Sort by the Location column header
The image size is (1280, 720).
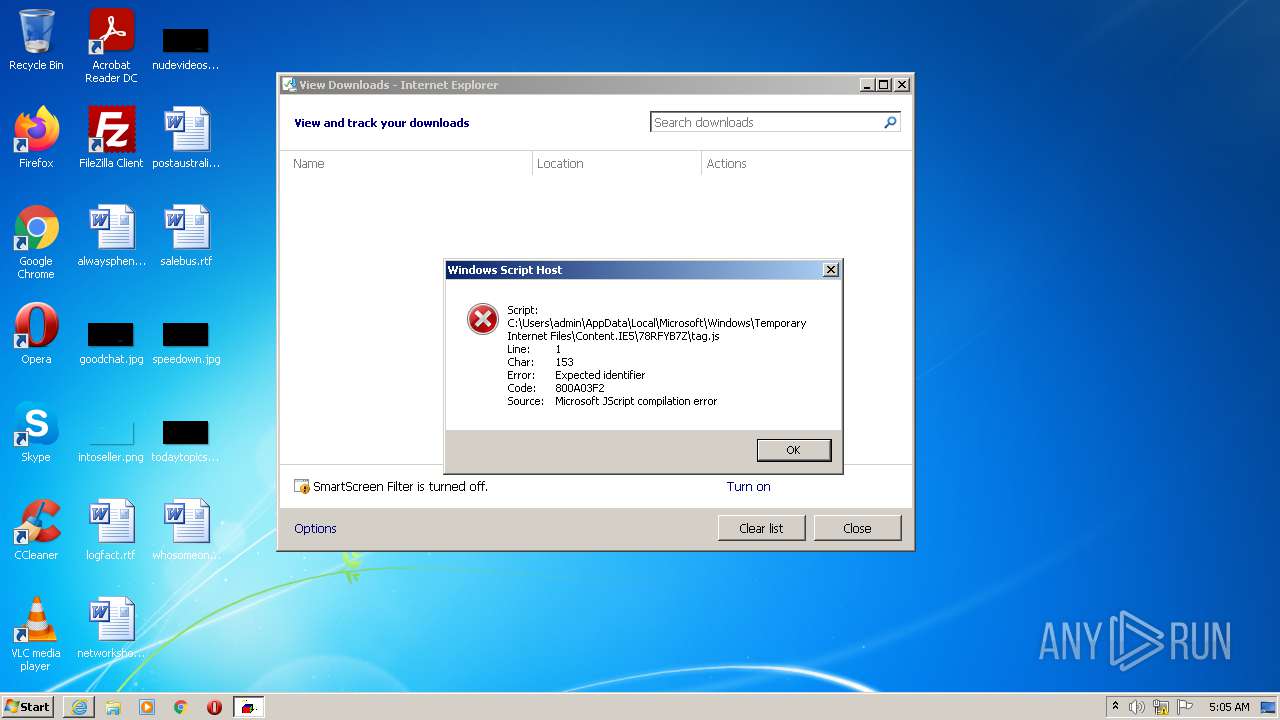tap(617, 163)
